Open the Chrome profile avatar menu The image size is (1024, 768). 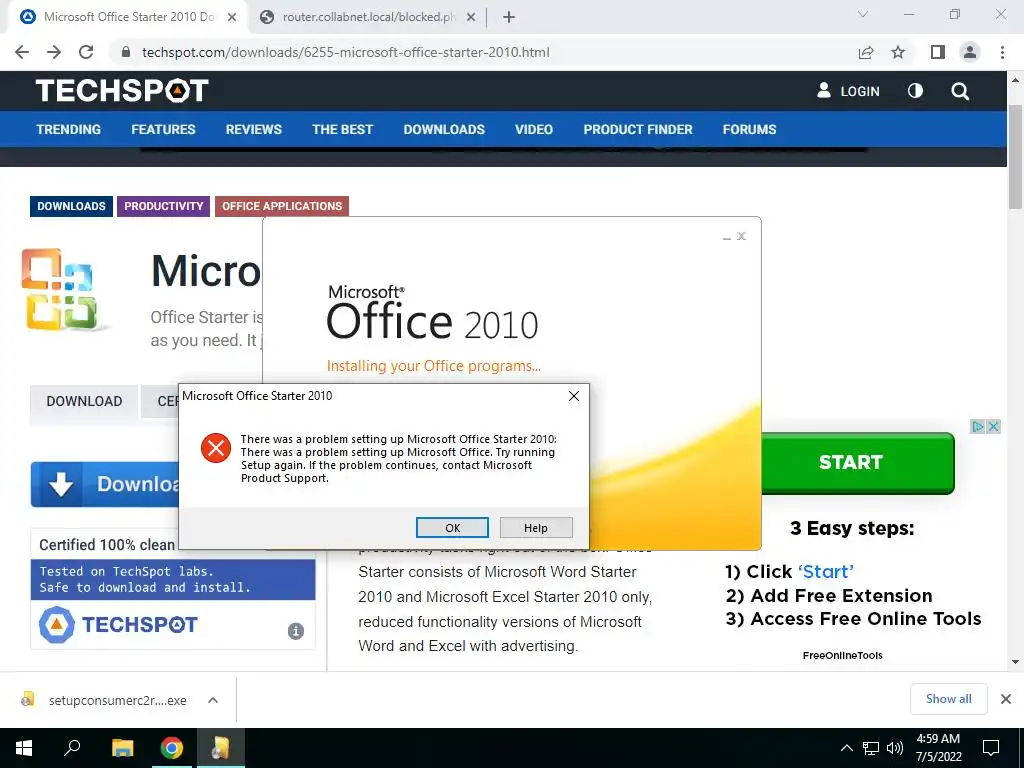[970, 52]
